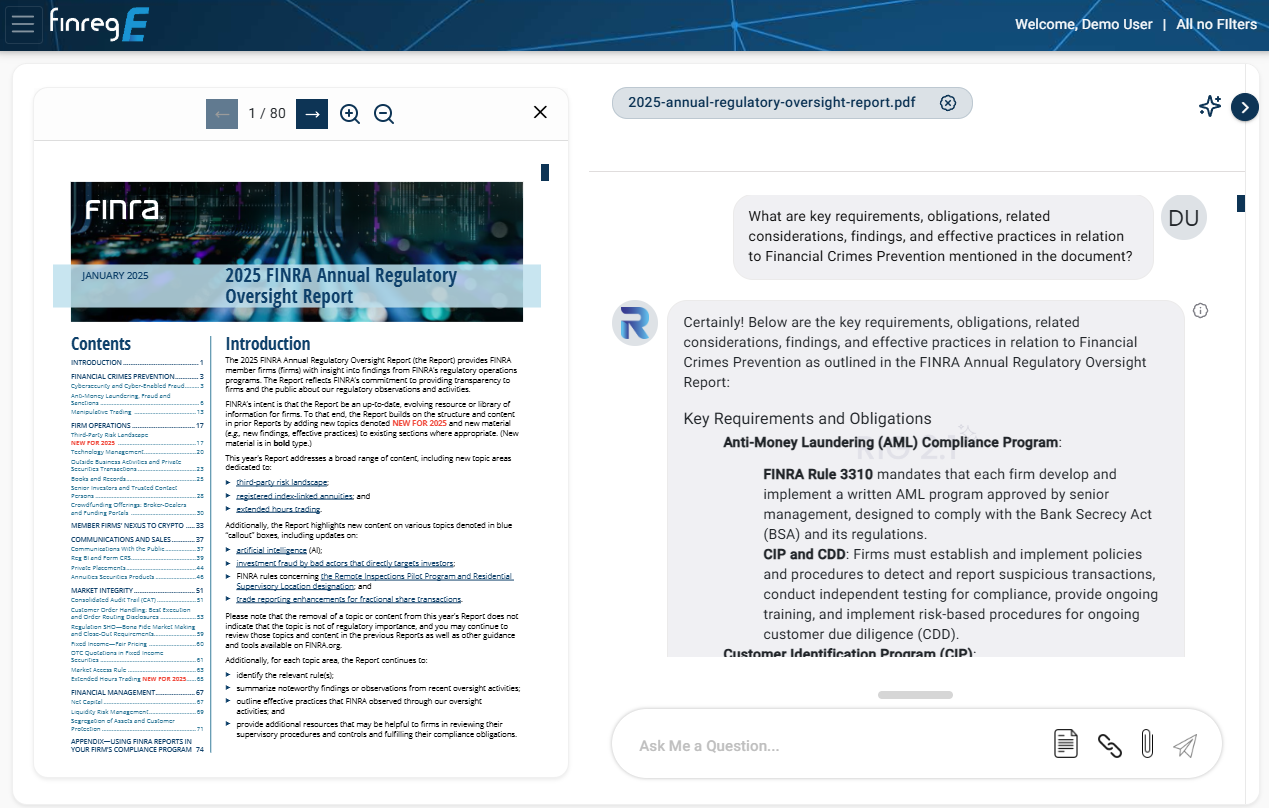Click FIRM OPERATIONS contents heading
This screenshot has height=808, width=1269.
[137, 426]
